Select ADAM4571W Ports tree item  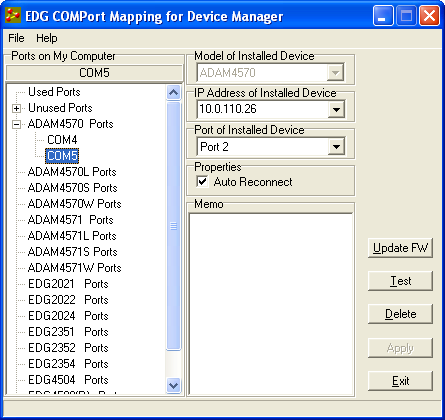click(x=75, y=268)
